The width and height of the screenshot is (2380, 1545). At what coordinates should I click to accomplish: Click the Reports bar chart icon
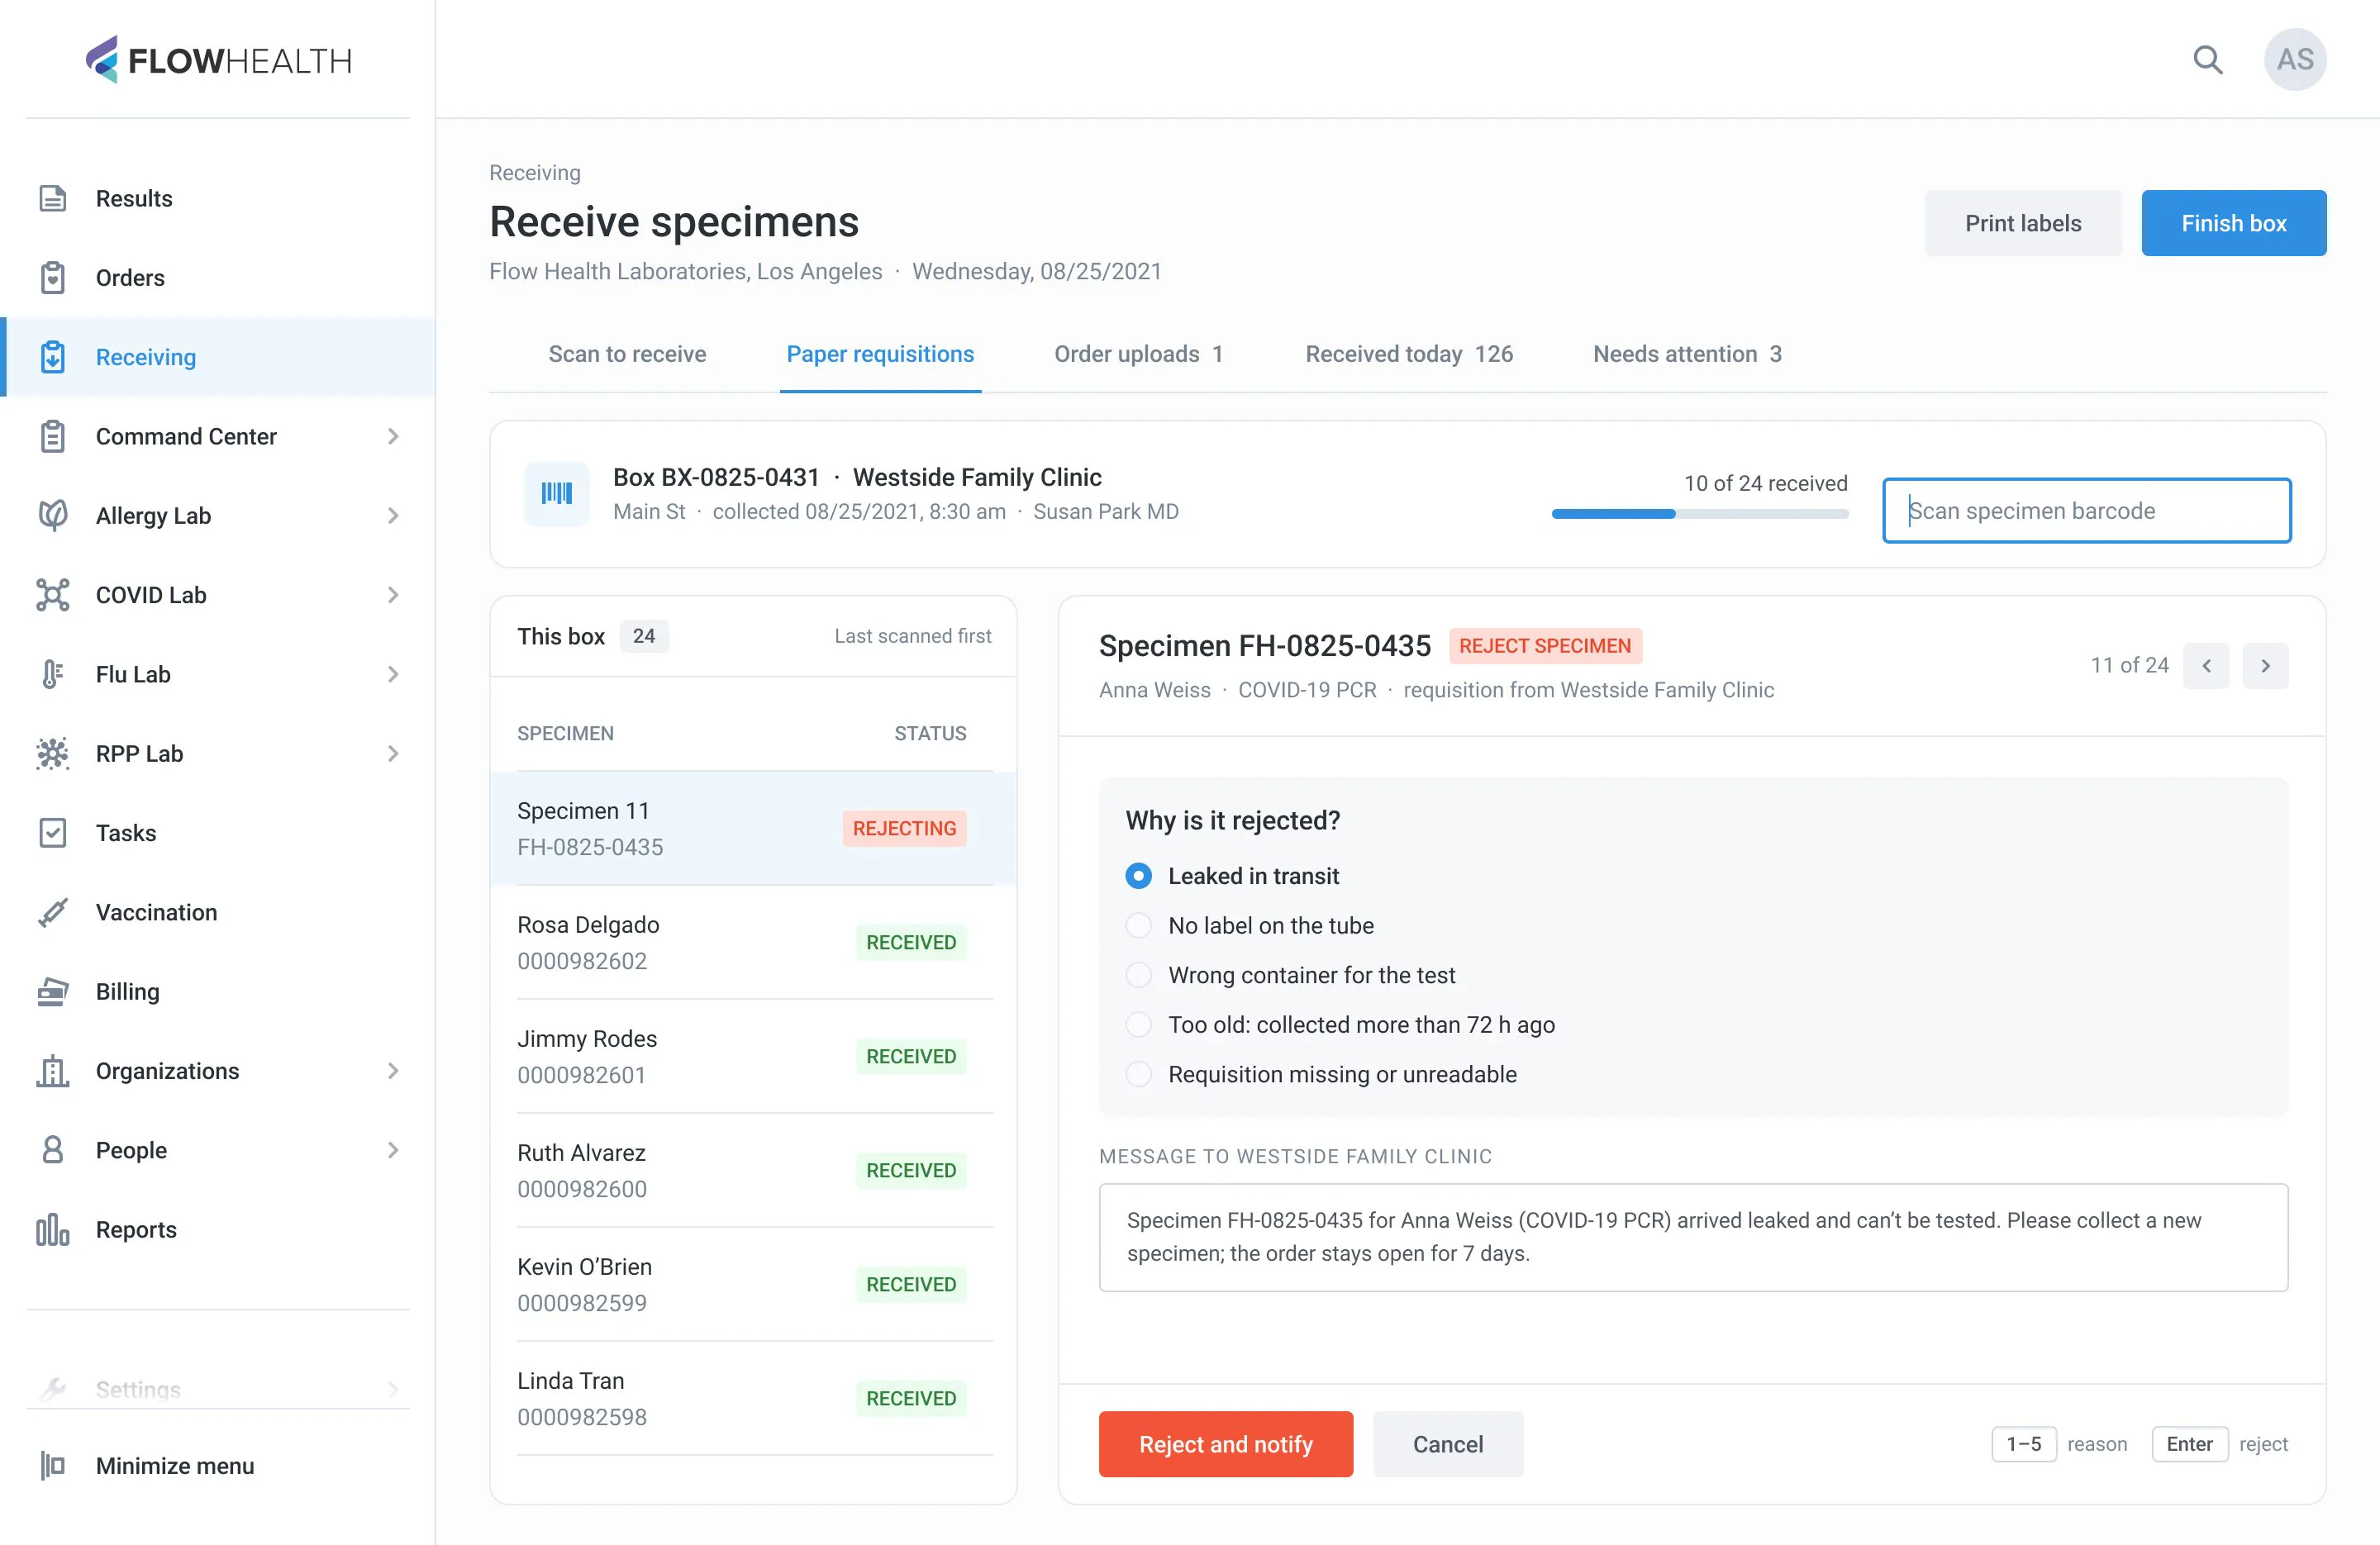pyautogui.click(x=53, y=1229)
